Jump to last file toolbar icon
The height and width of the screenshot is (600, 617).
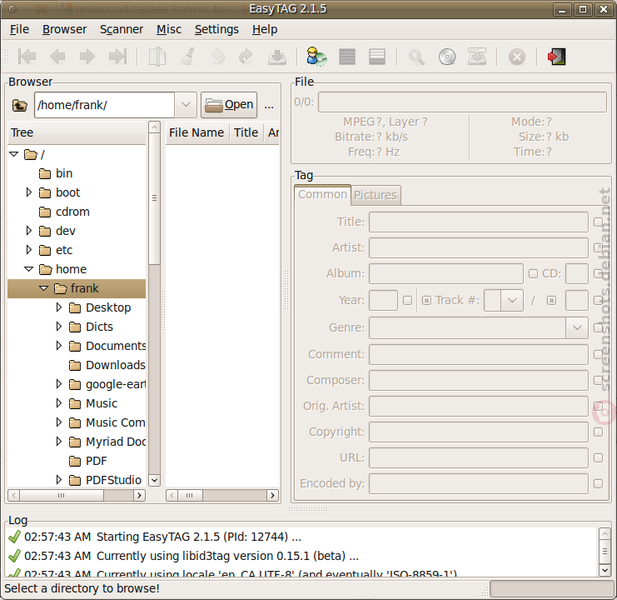click(x=118, y=57)
